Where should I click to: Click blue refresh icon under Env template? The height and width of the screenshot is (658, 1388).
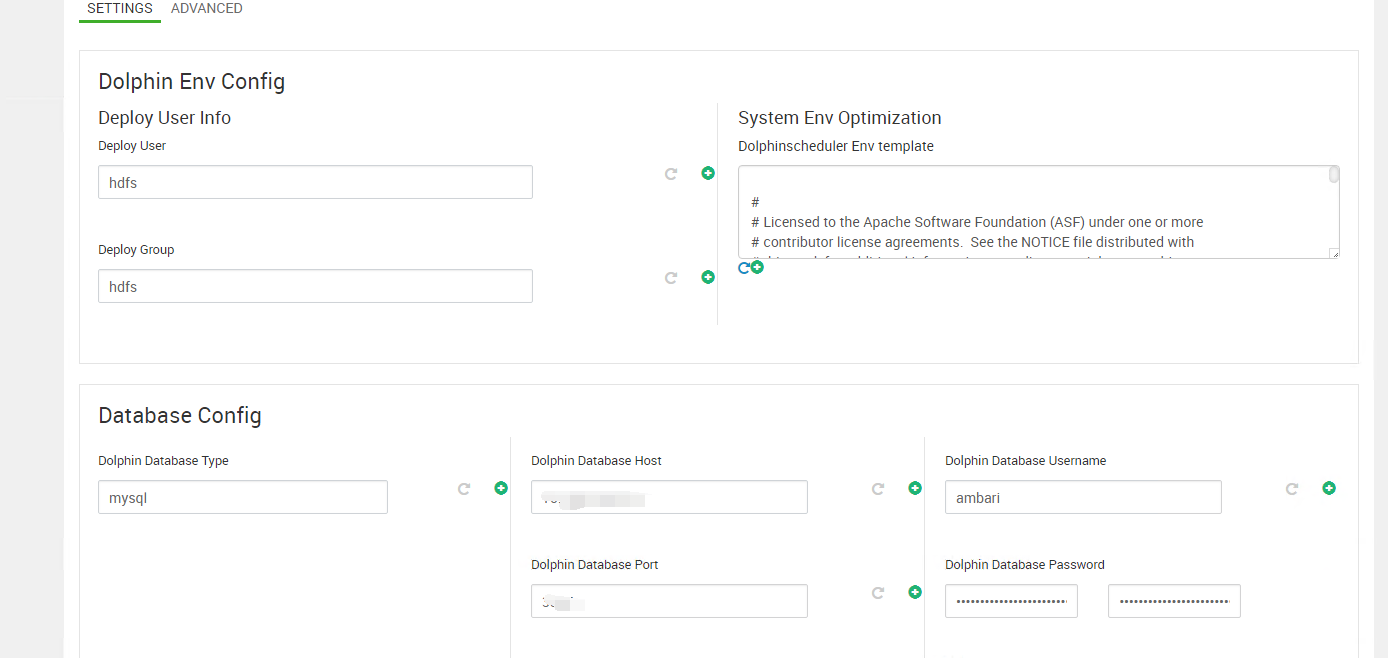743,268
